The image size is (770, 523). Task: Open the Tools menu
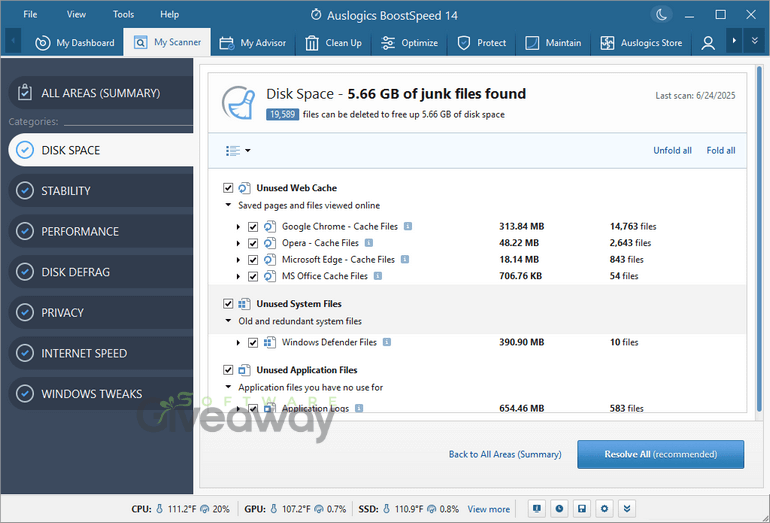[x=123, y=14]
